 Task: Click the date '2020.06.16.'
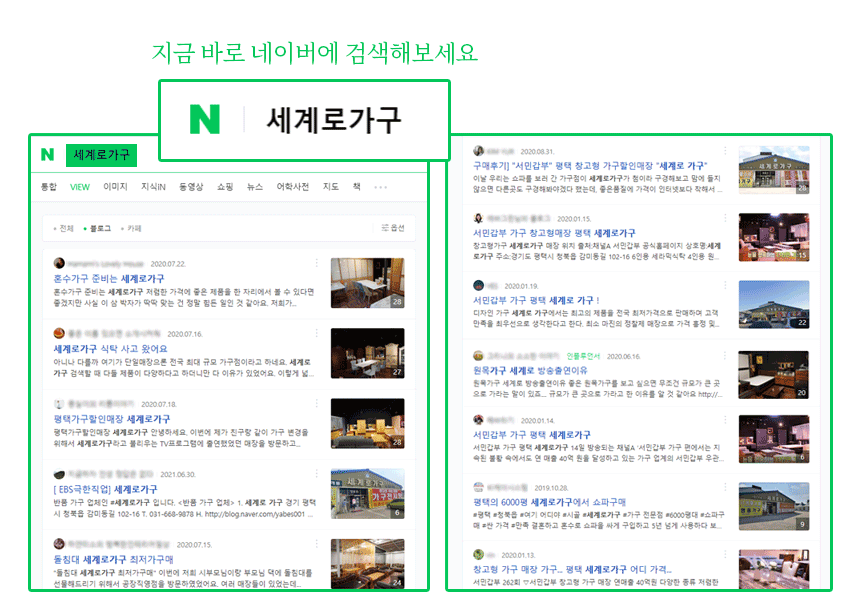click(x=624, y=357)
